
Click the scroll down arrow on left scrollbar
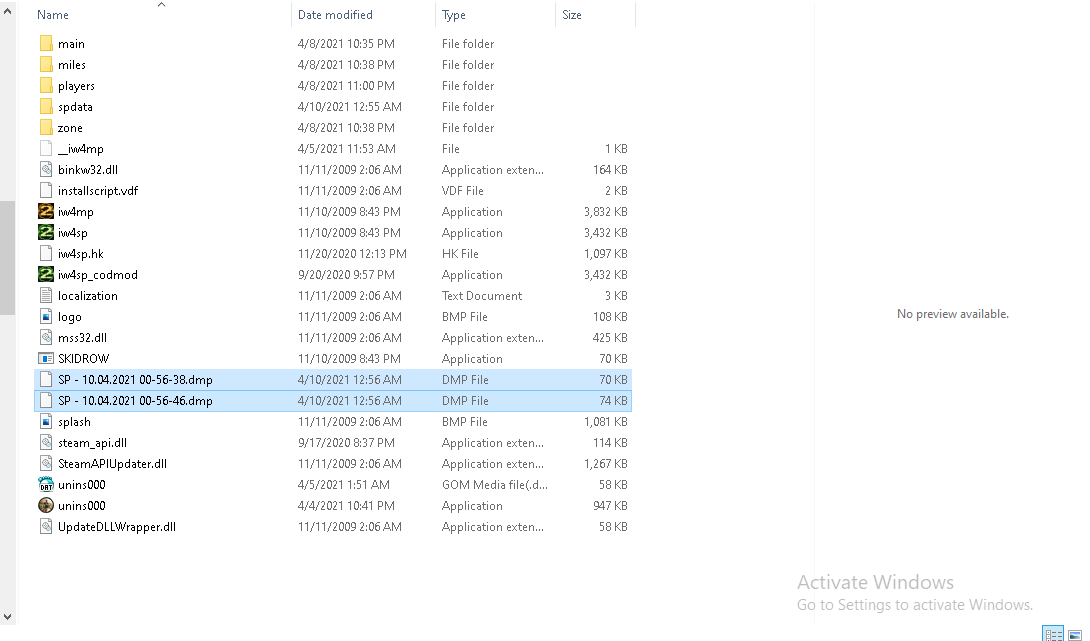tap(7, 617)
